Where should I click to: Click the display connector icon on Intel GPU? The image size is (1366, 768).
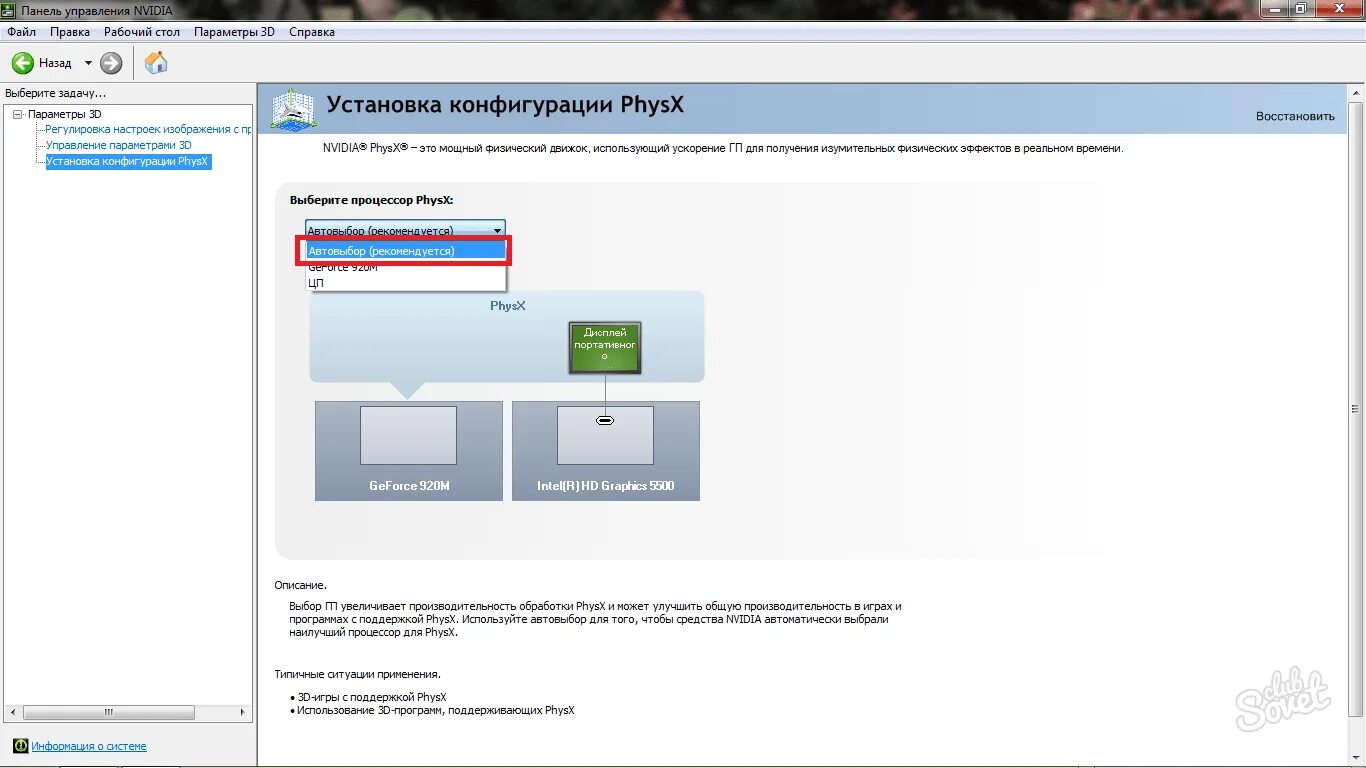click(605, 420)
